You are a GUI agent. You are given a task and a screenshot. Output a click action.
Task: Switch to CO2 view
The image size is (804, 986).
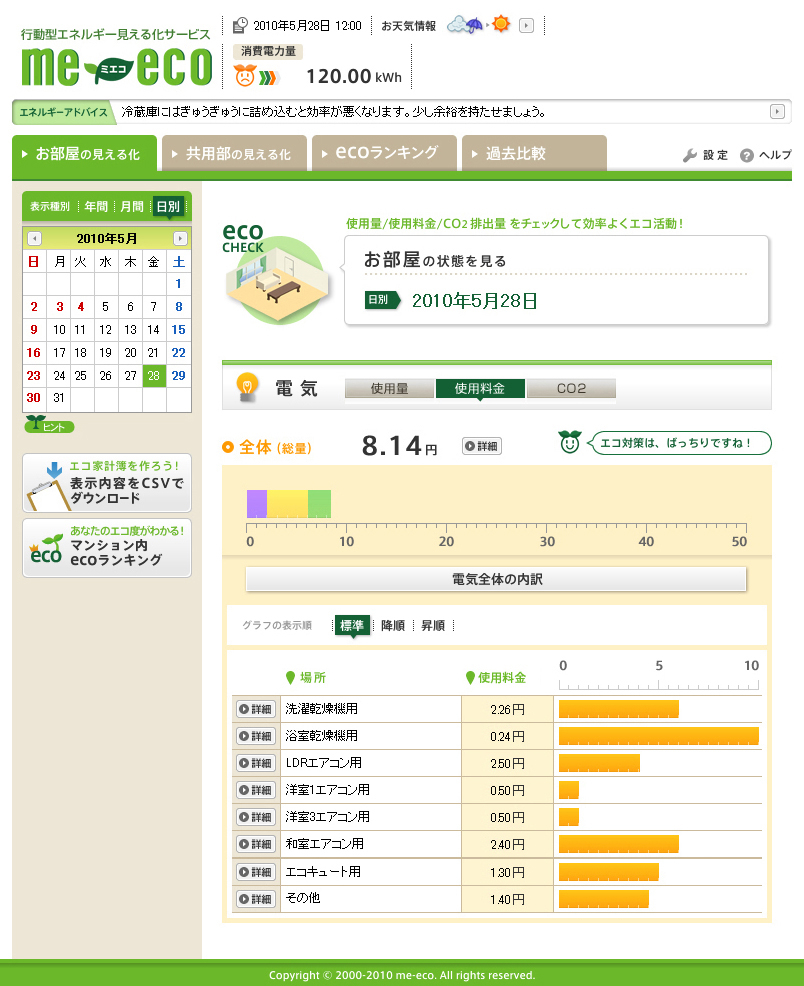[x=571, y=389]
